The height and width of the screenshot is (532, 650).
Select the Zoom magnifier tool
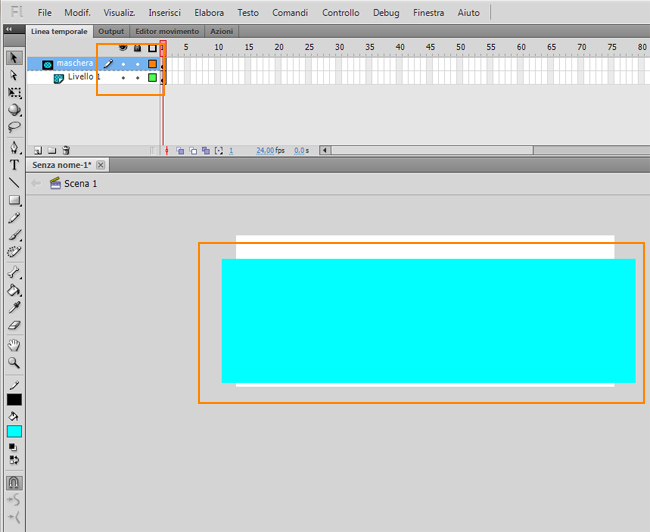(x=14, y=363)
